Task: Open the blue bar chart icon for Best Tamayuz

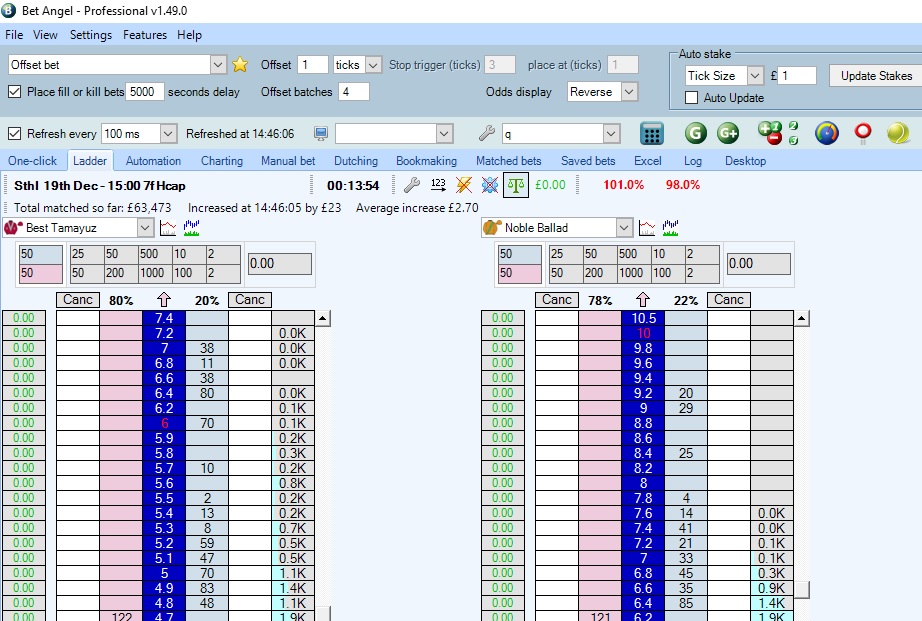Action: click(192, 228)
